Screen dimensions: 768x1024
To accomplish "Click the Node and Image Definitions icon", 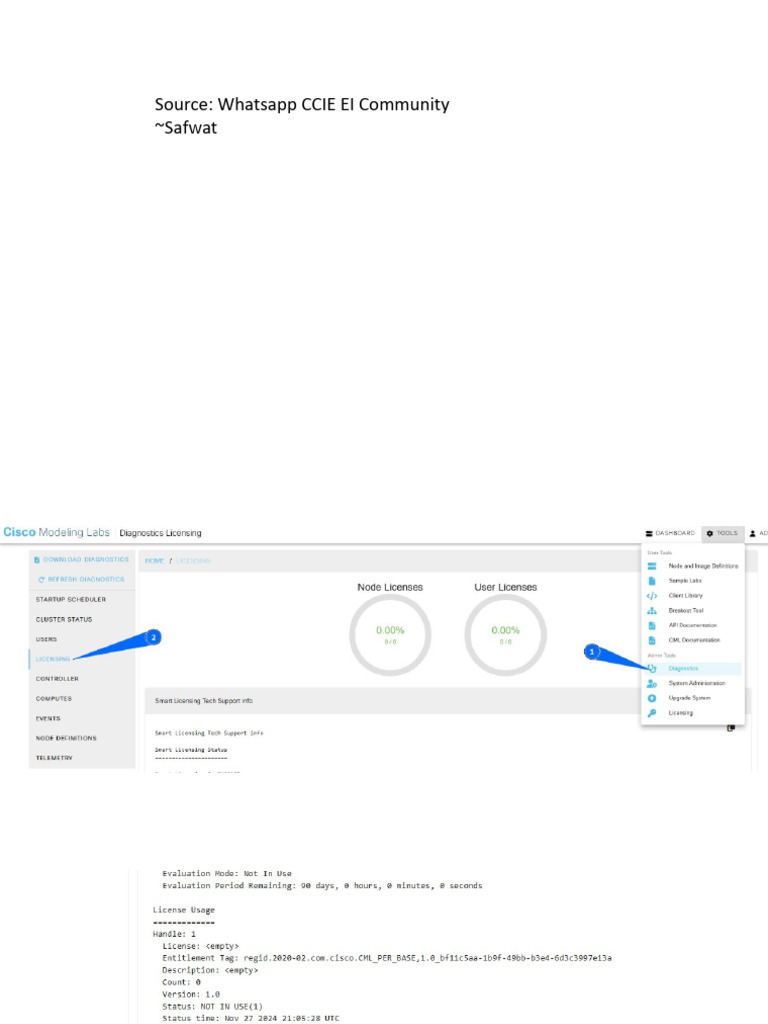I will [x=652, y=566].
